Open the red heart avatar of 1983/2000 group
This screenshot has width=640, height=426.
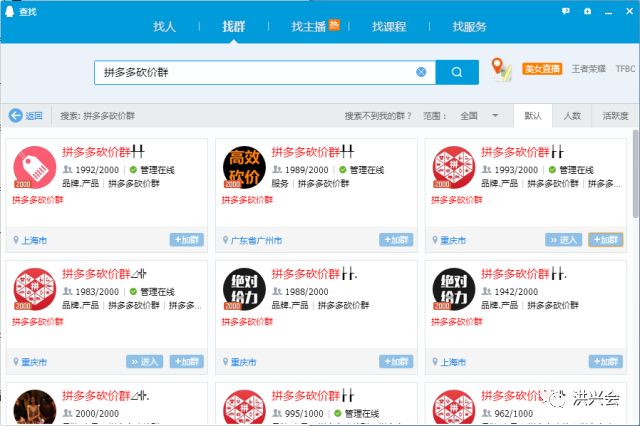[35, 289]
